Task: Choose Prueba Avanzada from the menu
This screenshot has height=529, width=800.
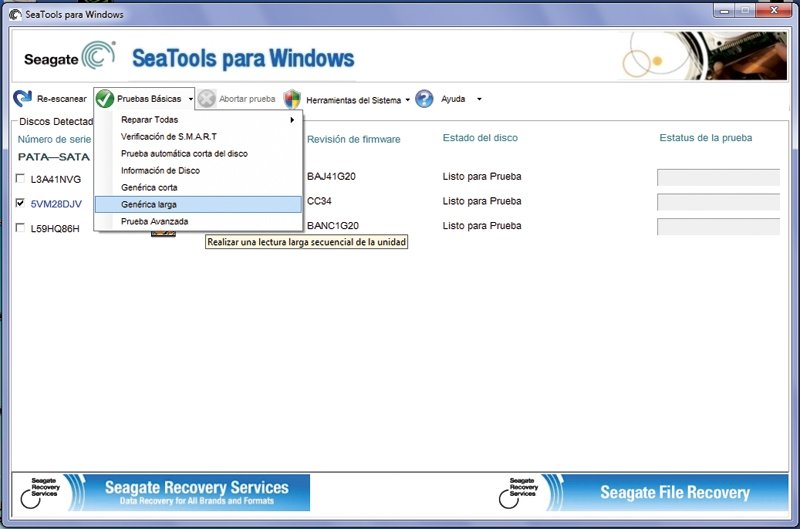Action: tap(199, 221)
